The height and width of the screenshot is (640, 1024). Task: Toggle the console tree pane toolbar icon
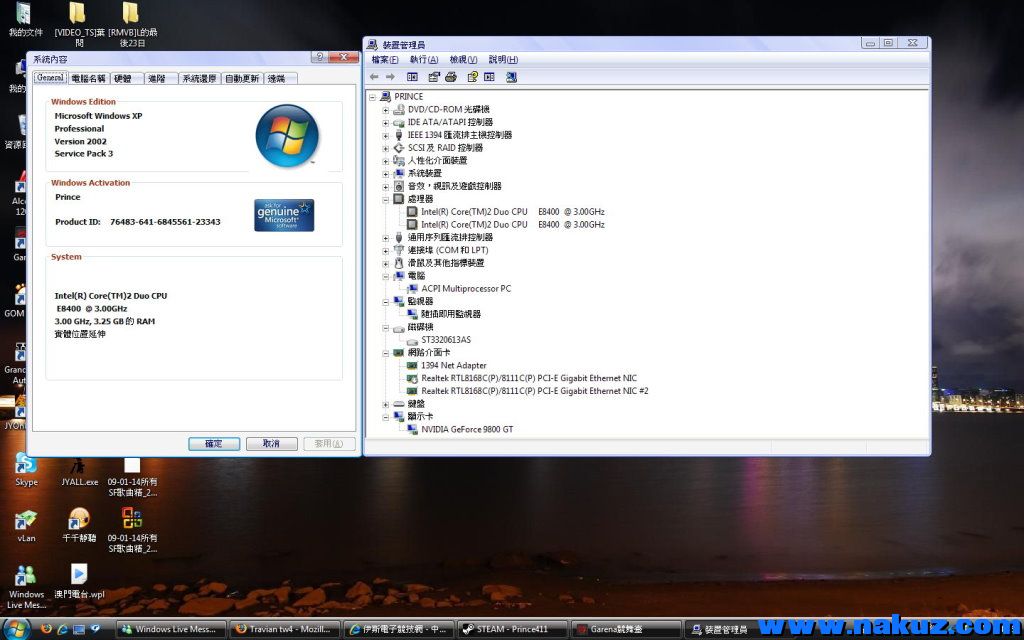tap(412, 77)
